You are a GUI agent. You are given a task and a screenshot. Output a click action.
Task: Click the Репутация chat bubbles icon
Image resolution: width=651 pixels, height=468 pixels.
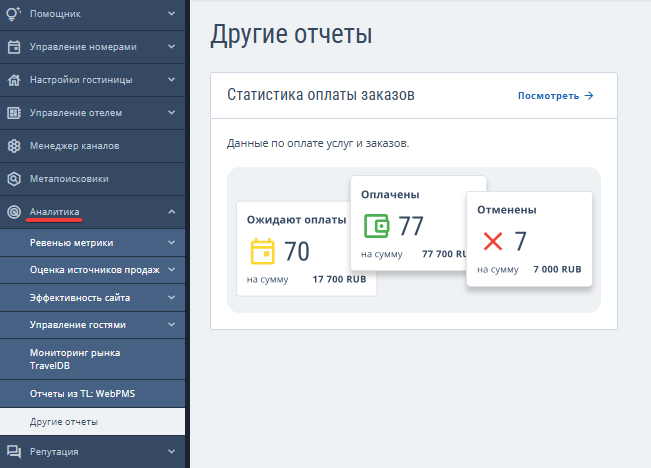(x=14, y=451)
